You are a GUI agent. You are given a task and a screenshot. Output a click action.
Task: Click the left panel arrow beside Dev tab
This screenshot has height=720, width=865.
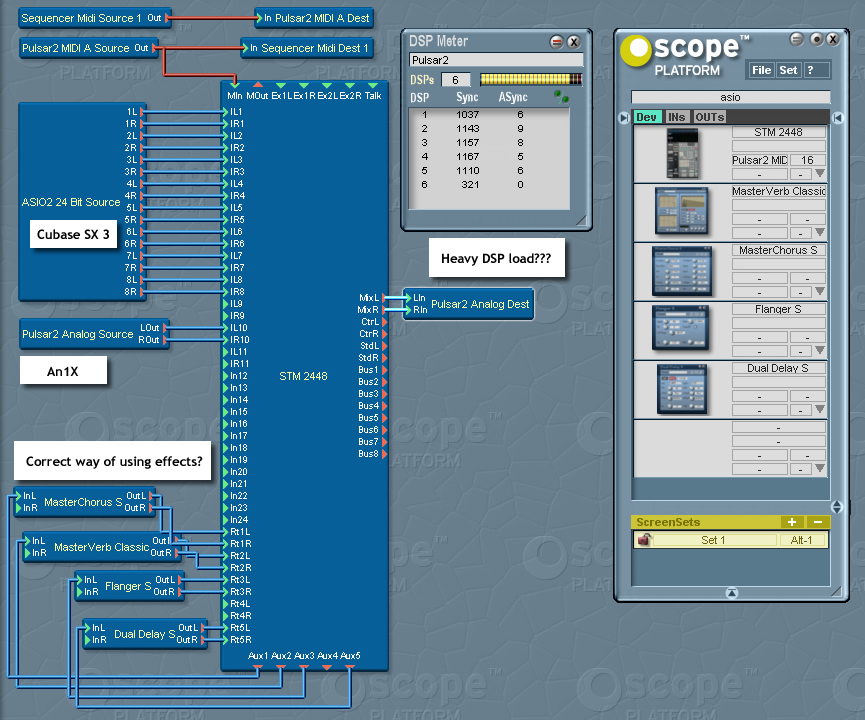coord(624,118)
